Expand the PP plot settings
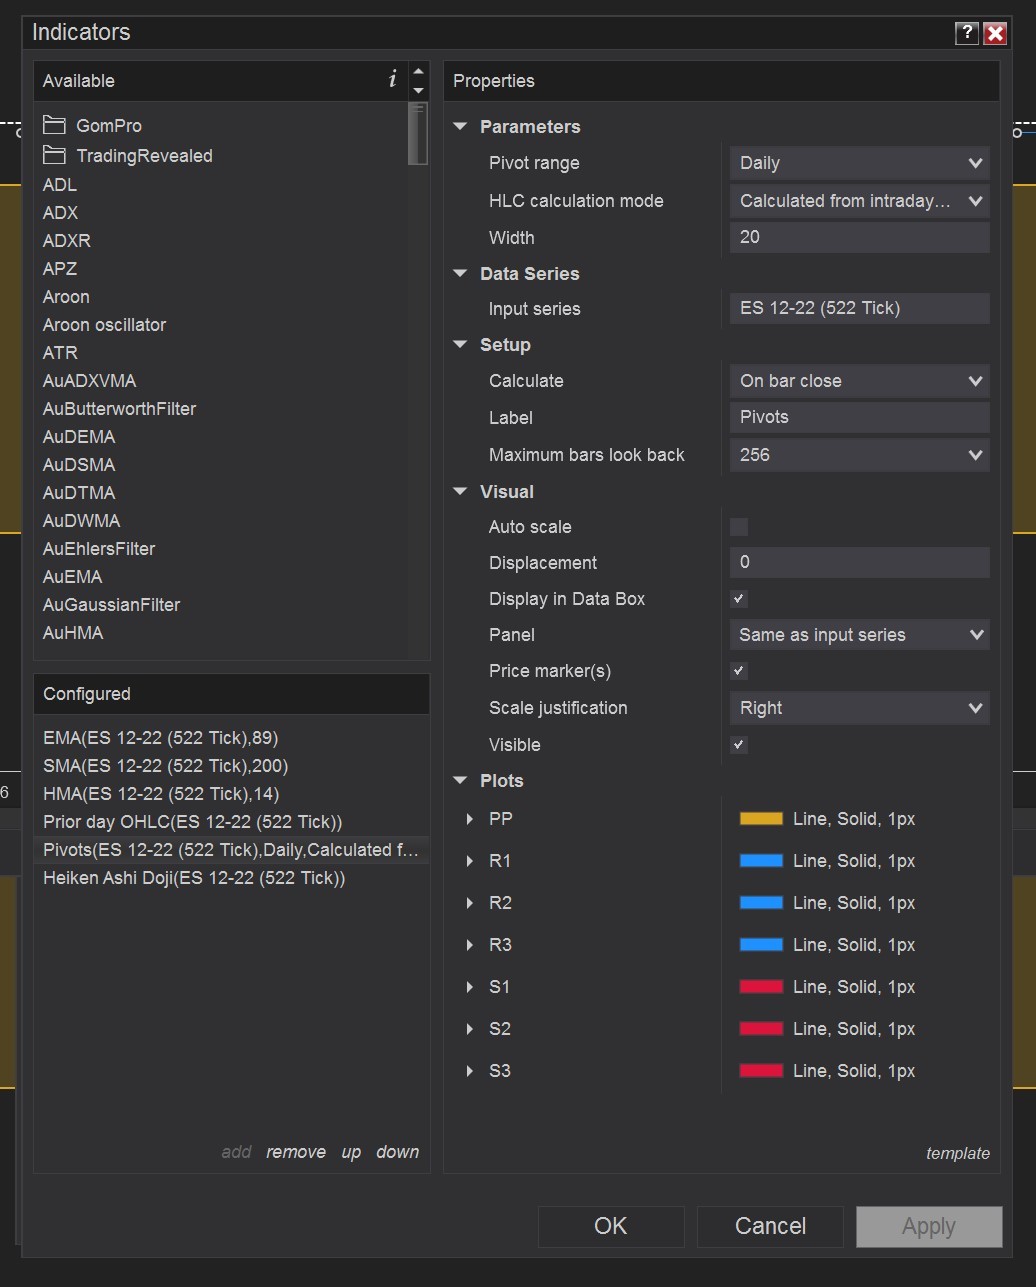1036x1287 pixels. tap(470, 819)
